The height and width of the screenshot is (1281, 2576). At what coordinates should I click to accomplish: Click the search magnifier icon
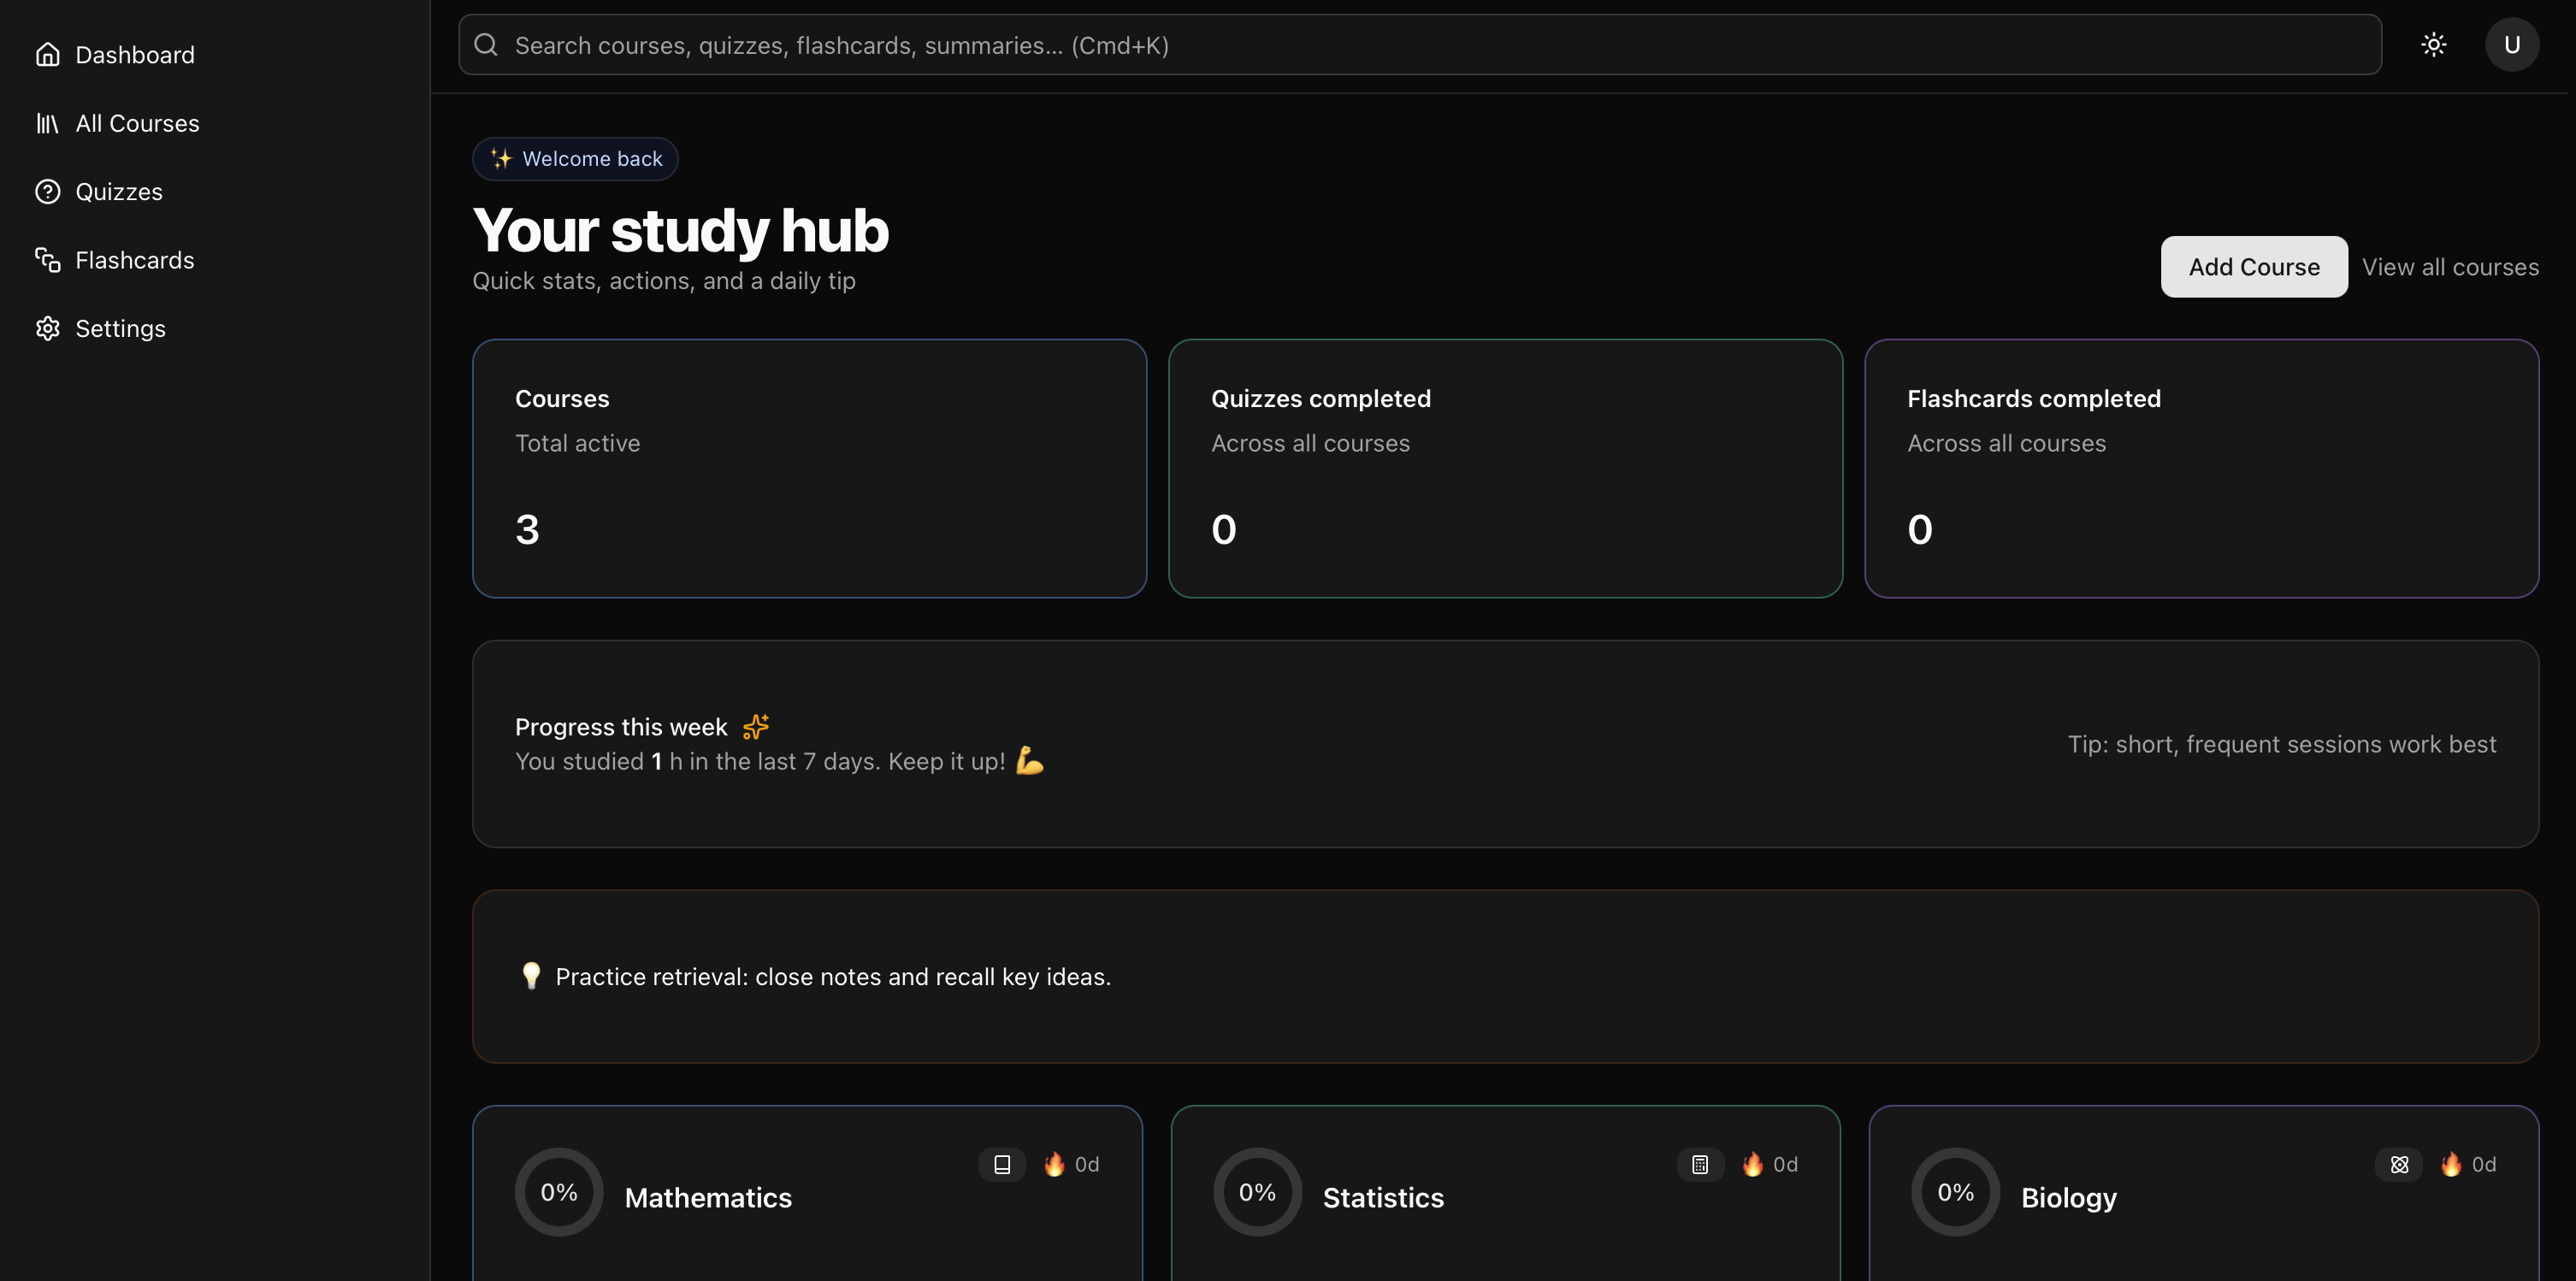coord(486,44)
